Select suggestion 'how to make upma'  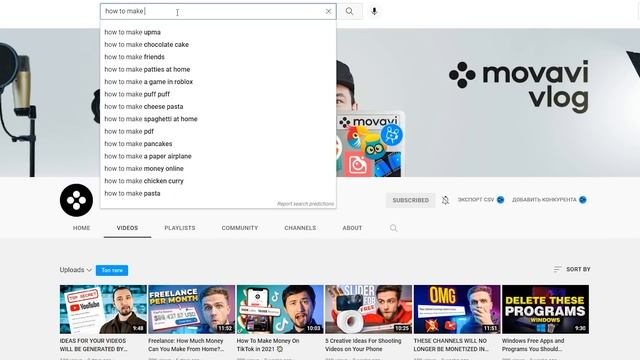click(x=218, y=32)
